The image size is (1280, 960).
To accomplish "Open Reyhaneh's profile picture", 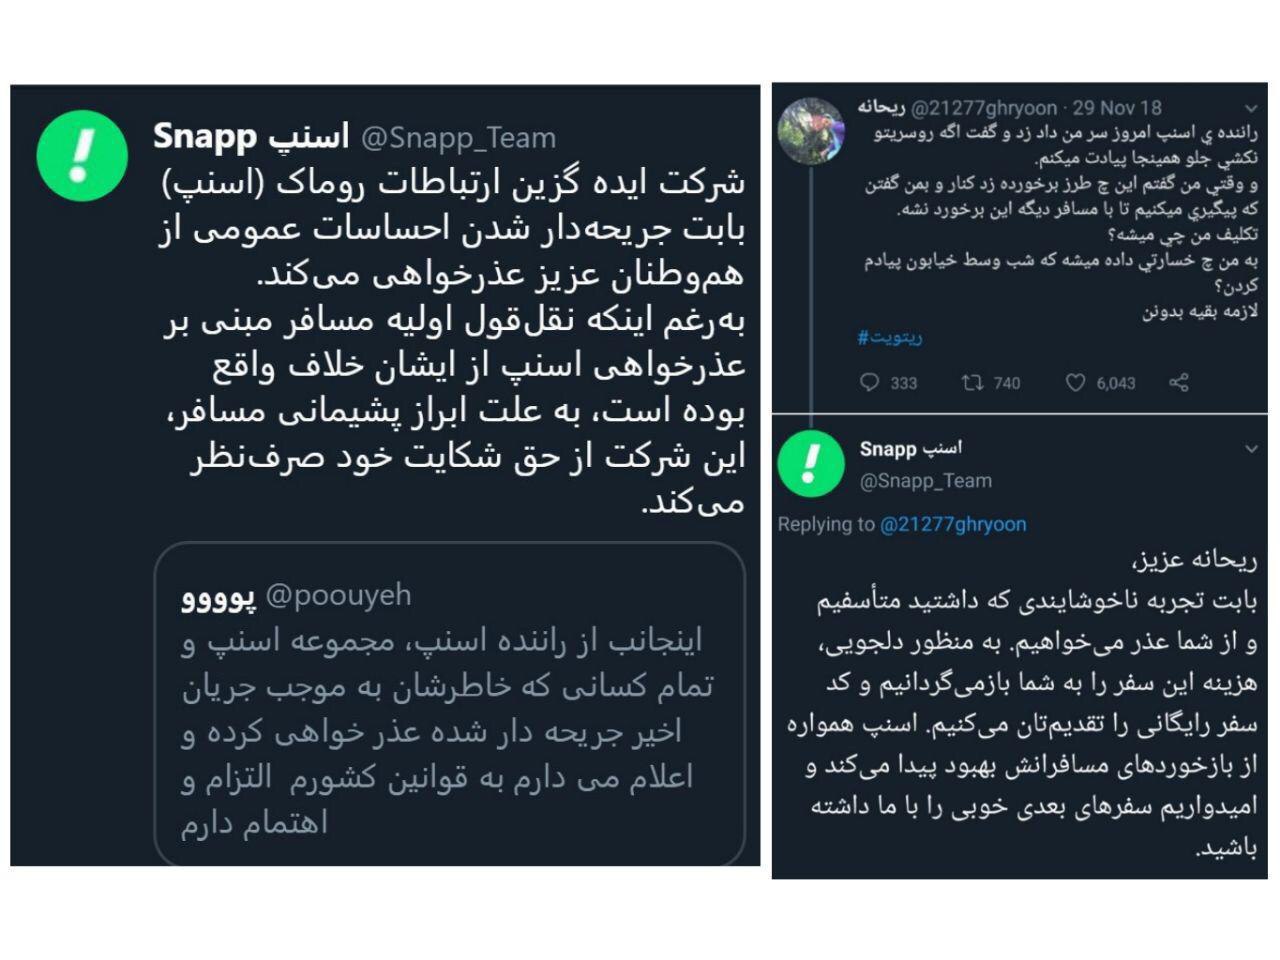I will pos(812,131).
